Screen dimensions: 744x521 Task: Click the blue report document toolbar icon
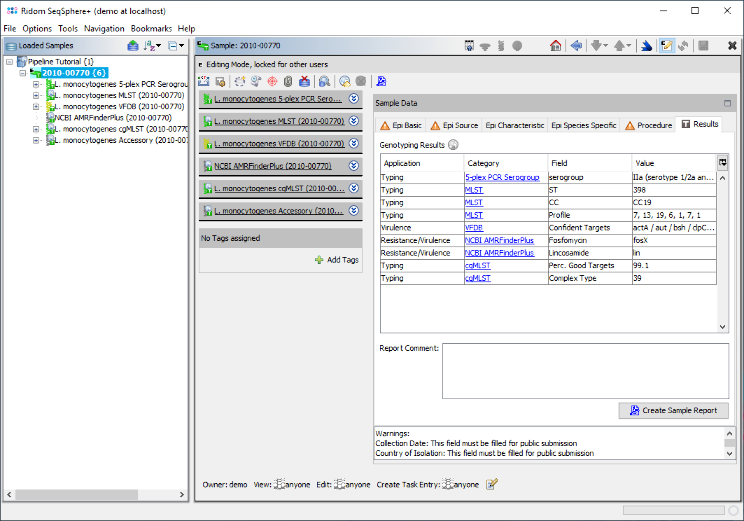381,81
